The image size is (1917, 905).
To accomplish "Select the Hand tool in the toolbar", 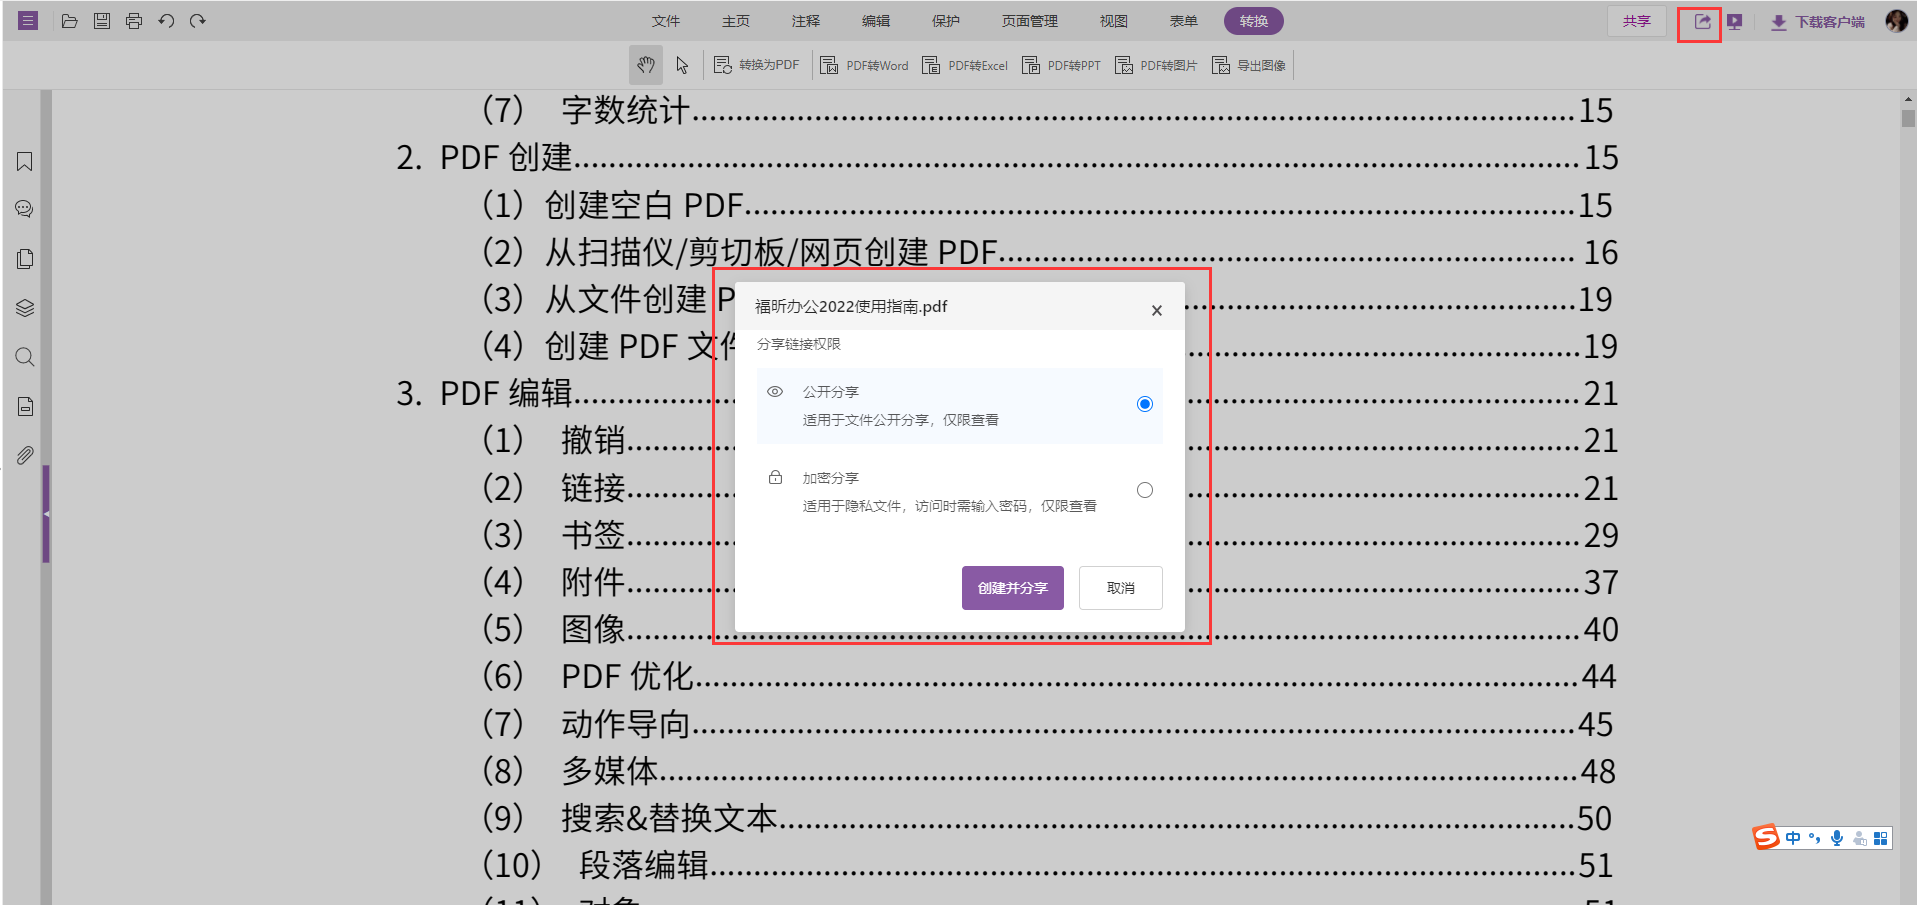I will point(645,64).
